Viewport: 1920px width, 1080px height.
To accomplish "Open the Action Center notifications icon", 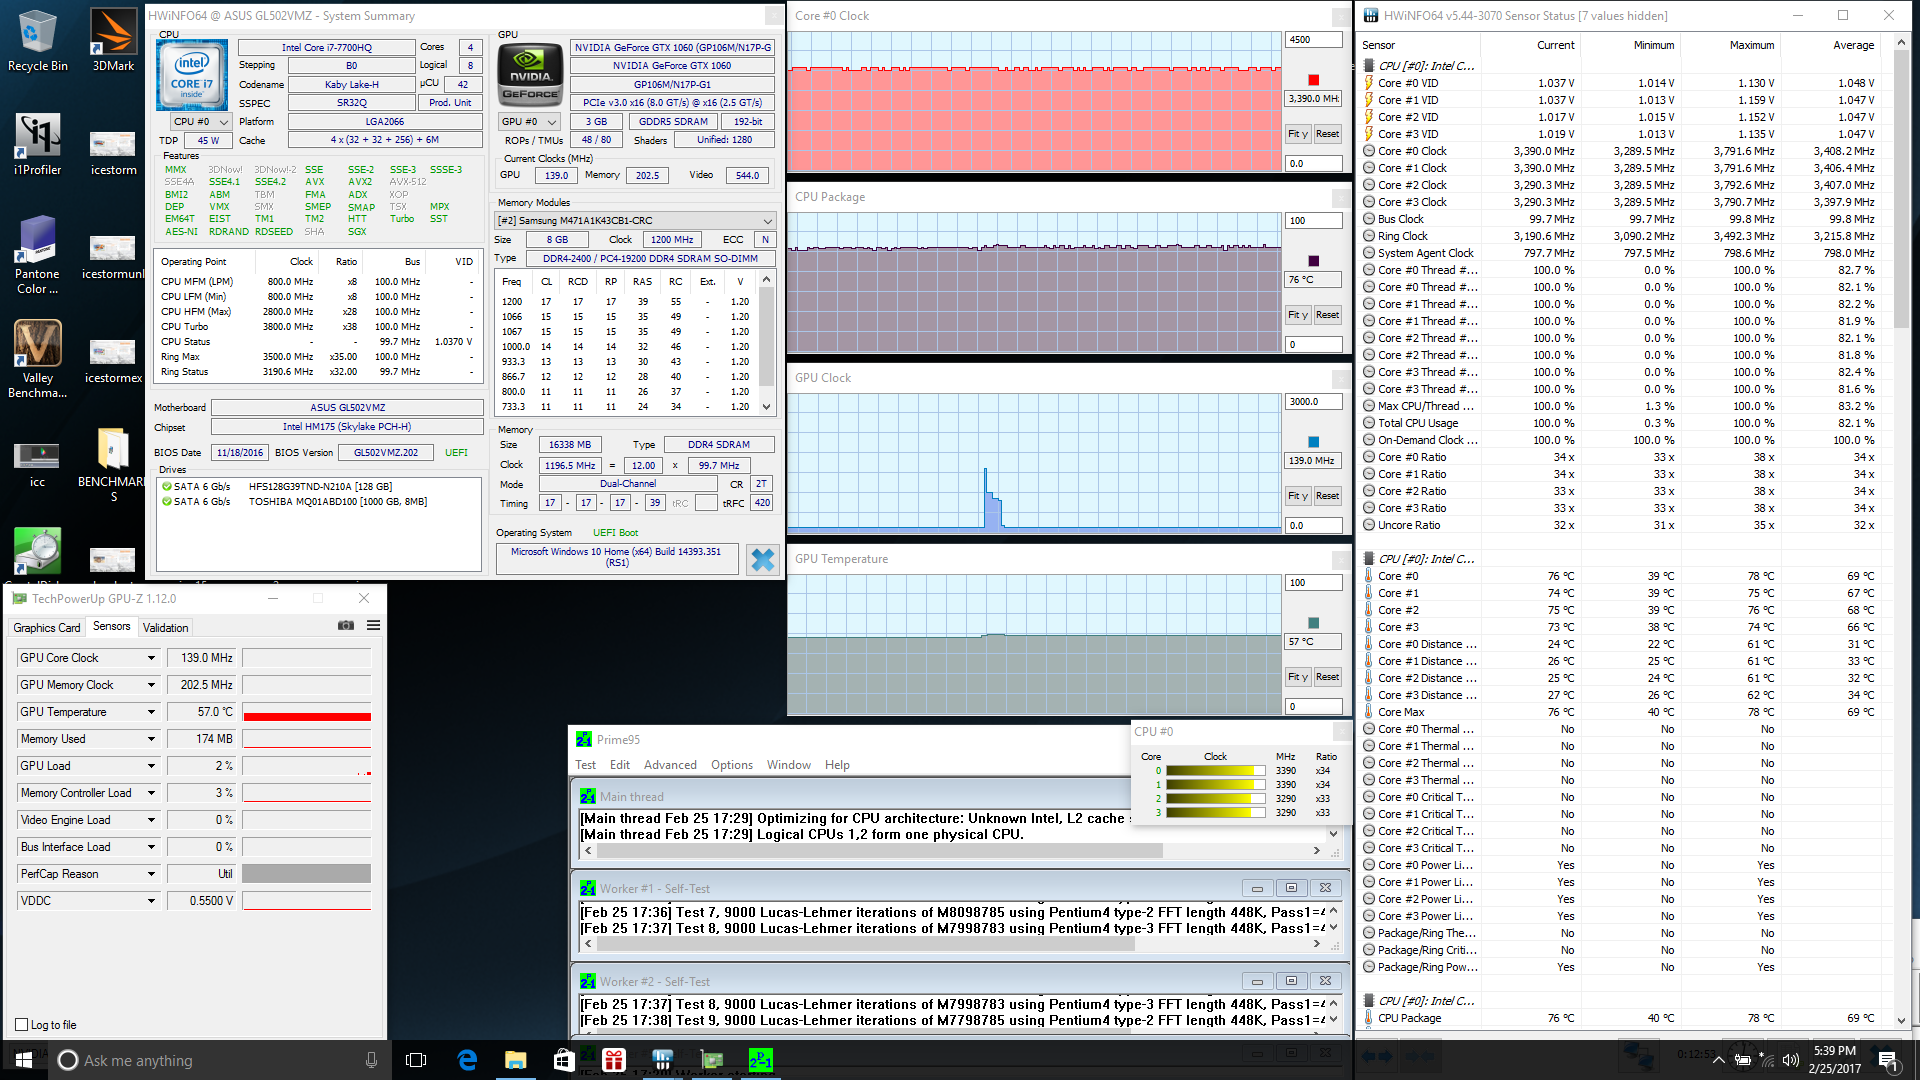I will 1888,1060.
